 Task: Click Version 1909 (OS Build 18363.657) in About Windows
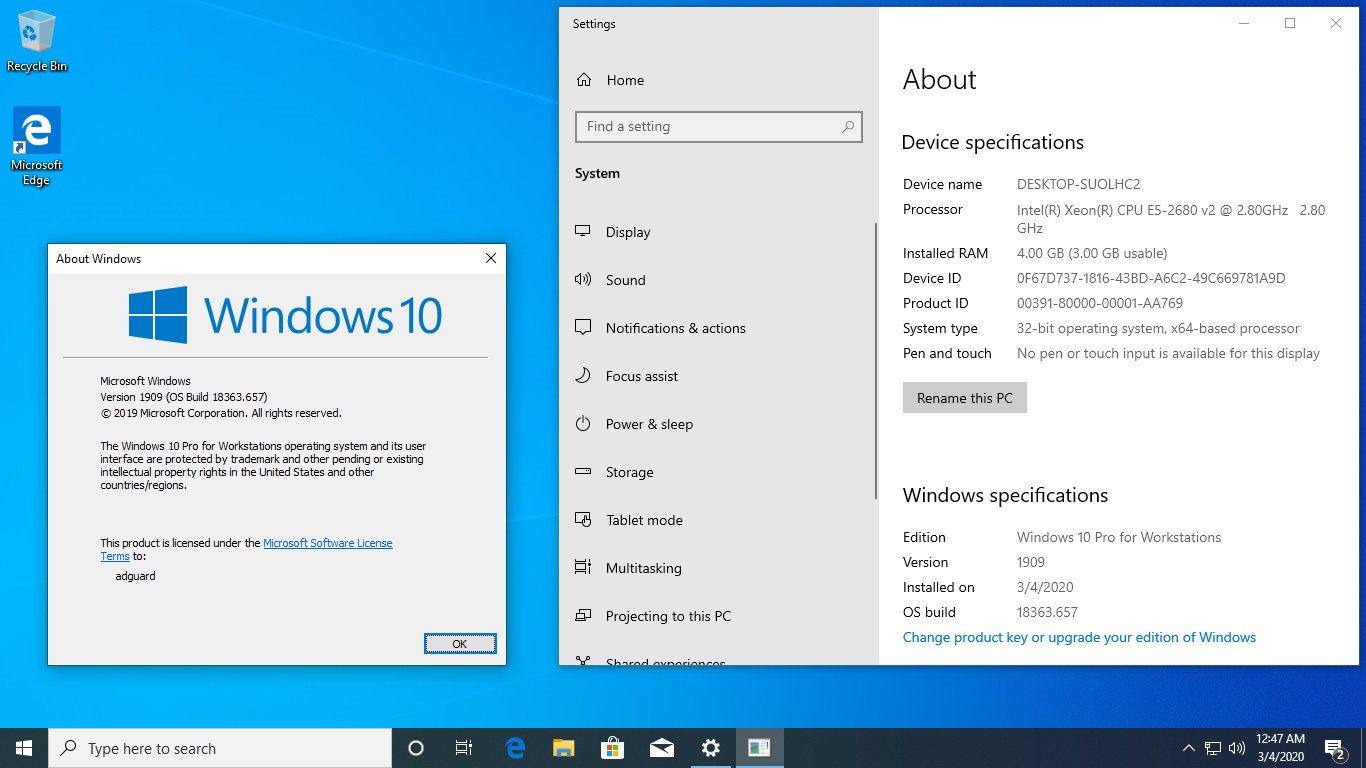[x=184, y=397]
